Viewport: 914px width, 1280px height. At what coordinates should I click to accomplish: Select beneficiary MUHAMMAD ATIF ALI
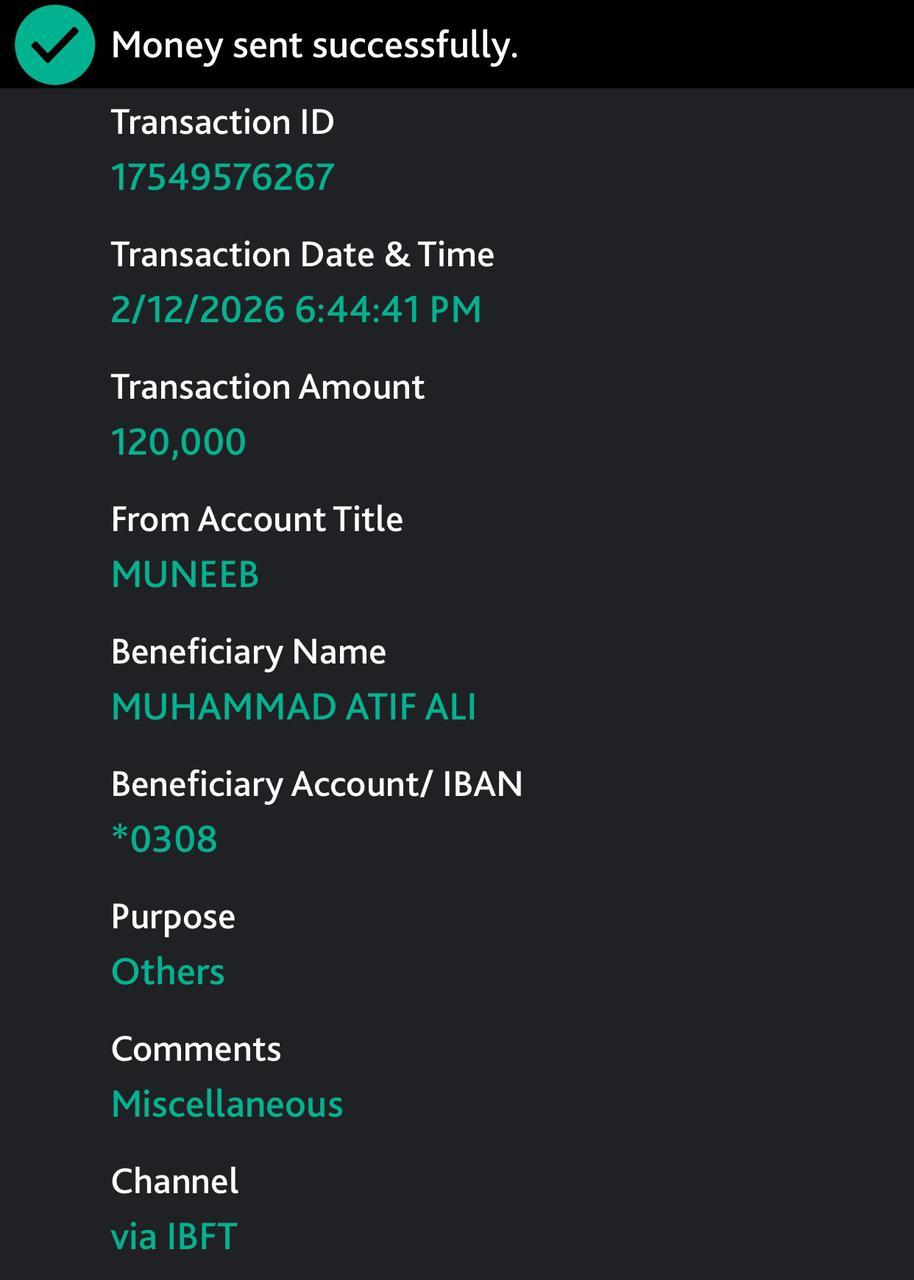click(x=293, y=707)
